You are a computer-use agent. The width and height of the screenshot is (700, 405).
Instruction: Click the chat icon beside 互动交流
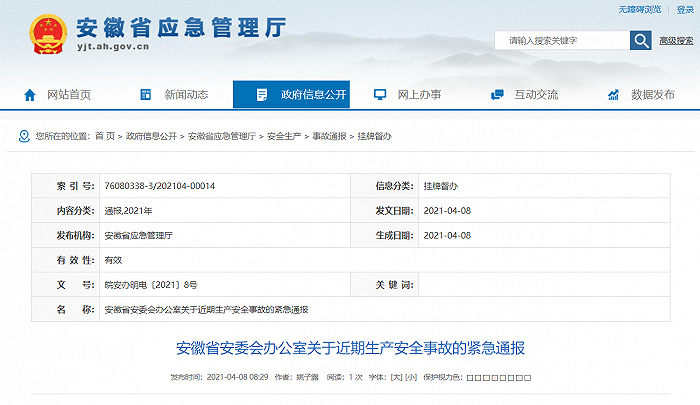[x=497, y=95]
